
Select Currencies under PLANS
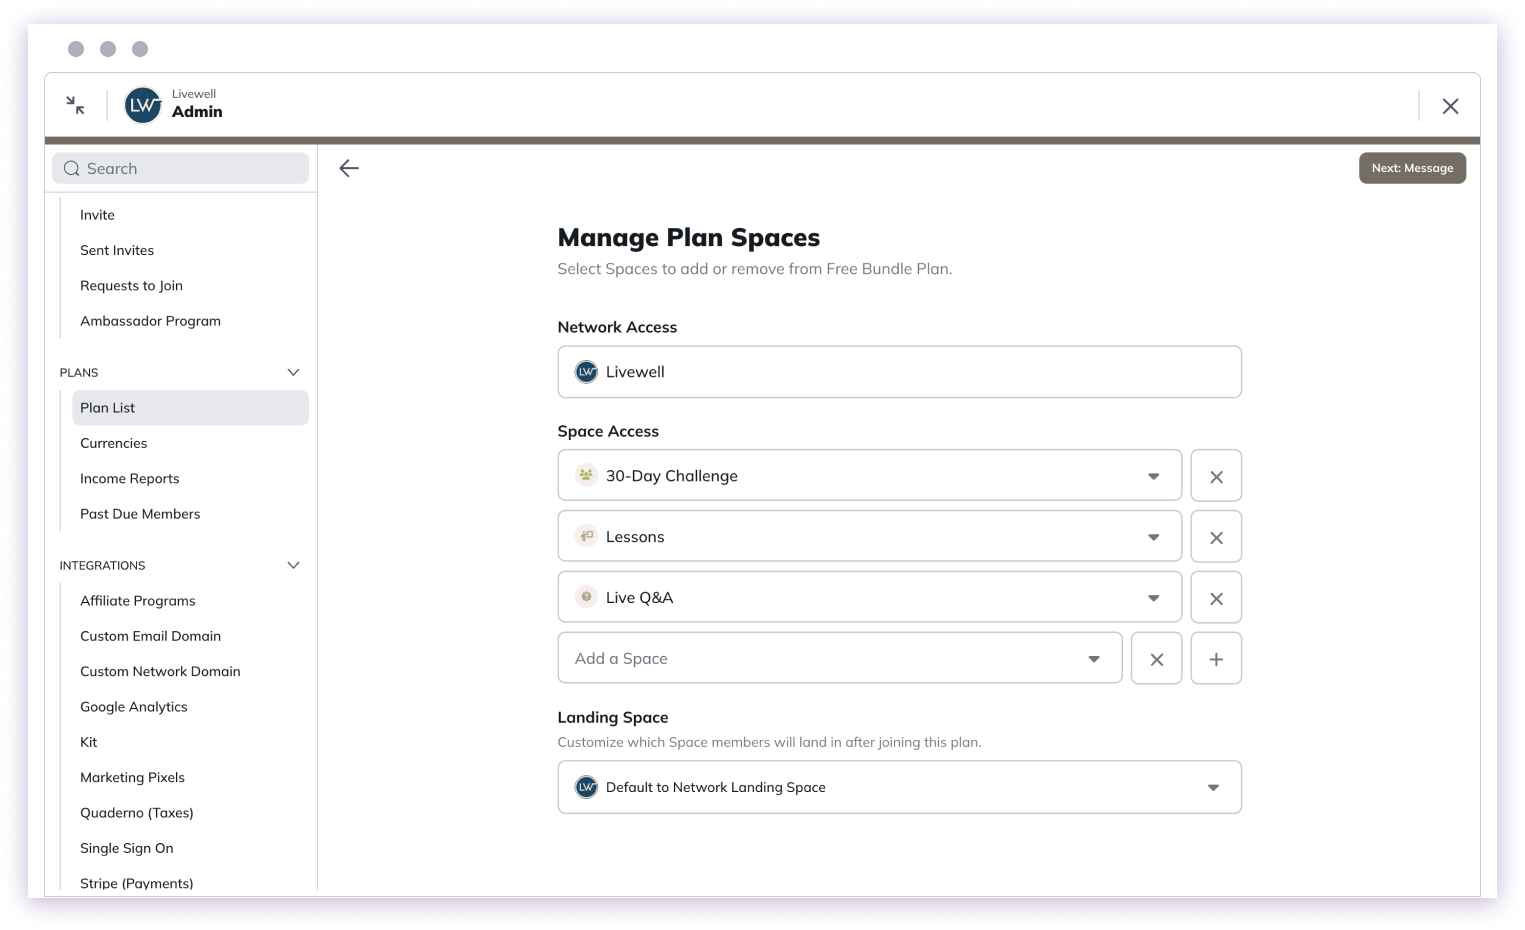pos(113,443)
